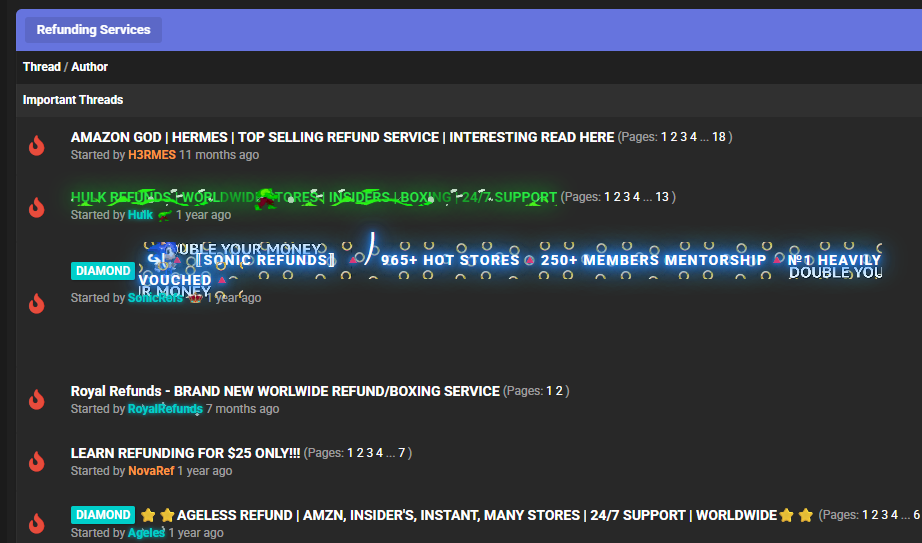Go to page 1 of the AGELESS REFUND thread
Screen dimensions: 922x543
pos(865,515)
